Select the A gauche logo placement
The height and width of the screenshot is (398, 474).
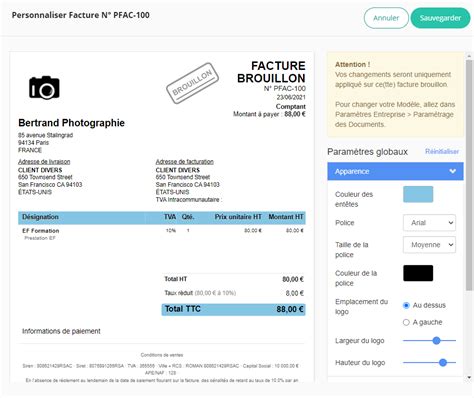(x=406, y=322)
